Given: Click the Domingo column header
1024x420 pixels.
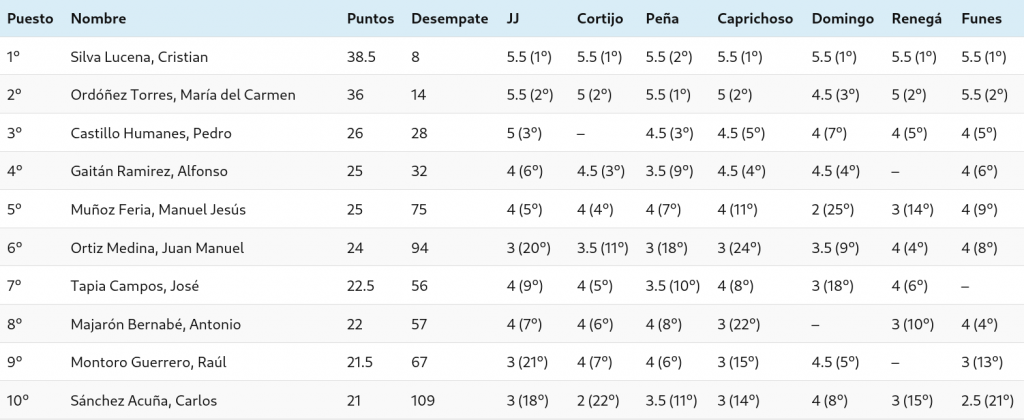Looking at the screenshot, I should click(x=842, y=18).
